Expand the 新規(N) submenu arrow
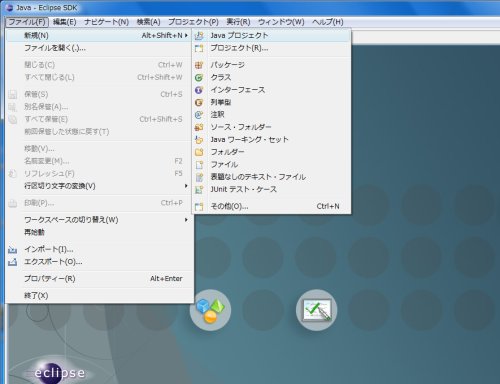The width and height of the screenshot is (500, 384). [x=186, y=35]
